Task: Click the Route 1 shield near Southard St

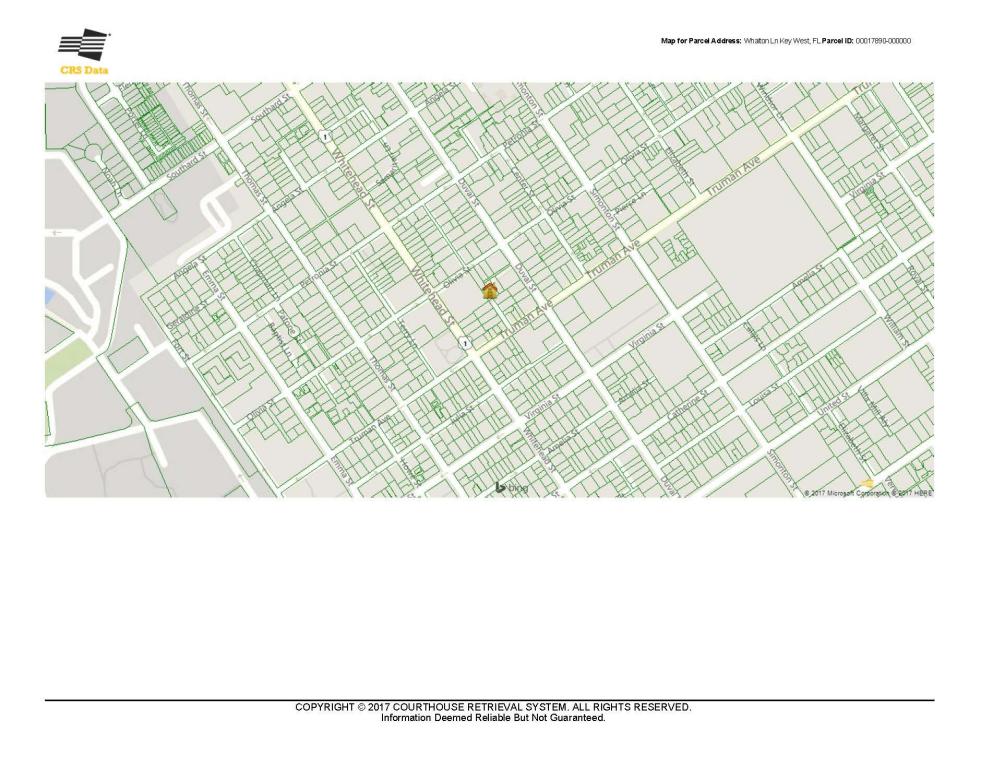Action: [325, 137]
